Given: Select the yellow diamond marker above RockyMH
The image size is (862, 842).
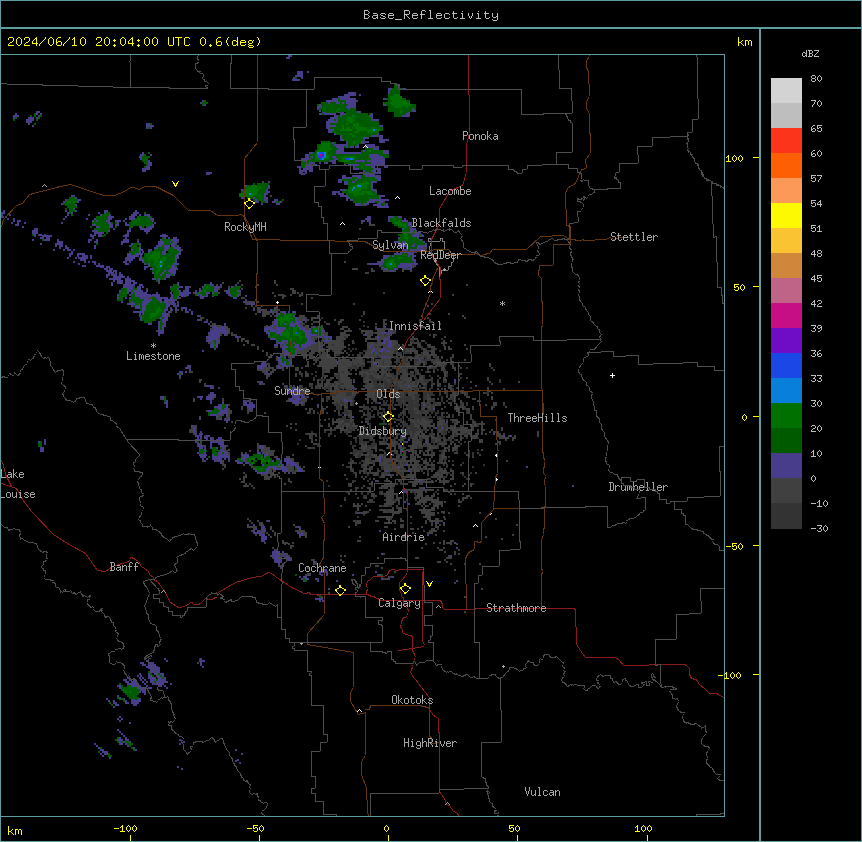Looking at the screenshot, I should (249, 204).
